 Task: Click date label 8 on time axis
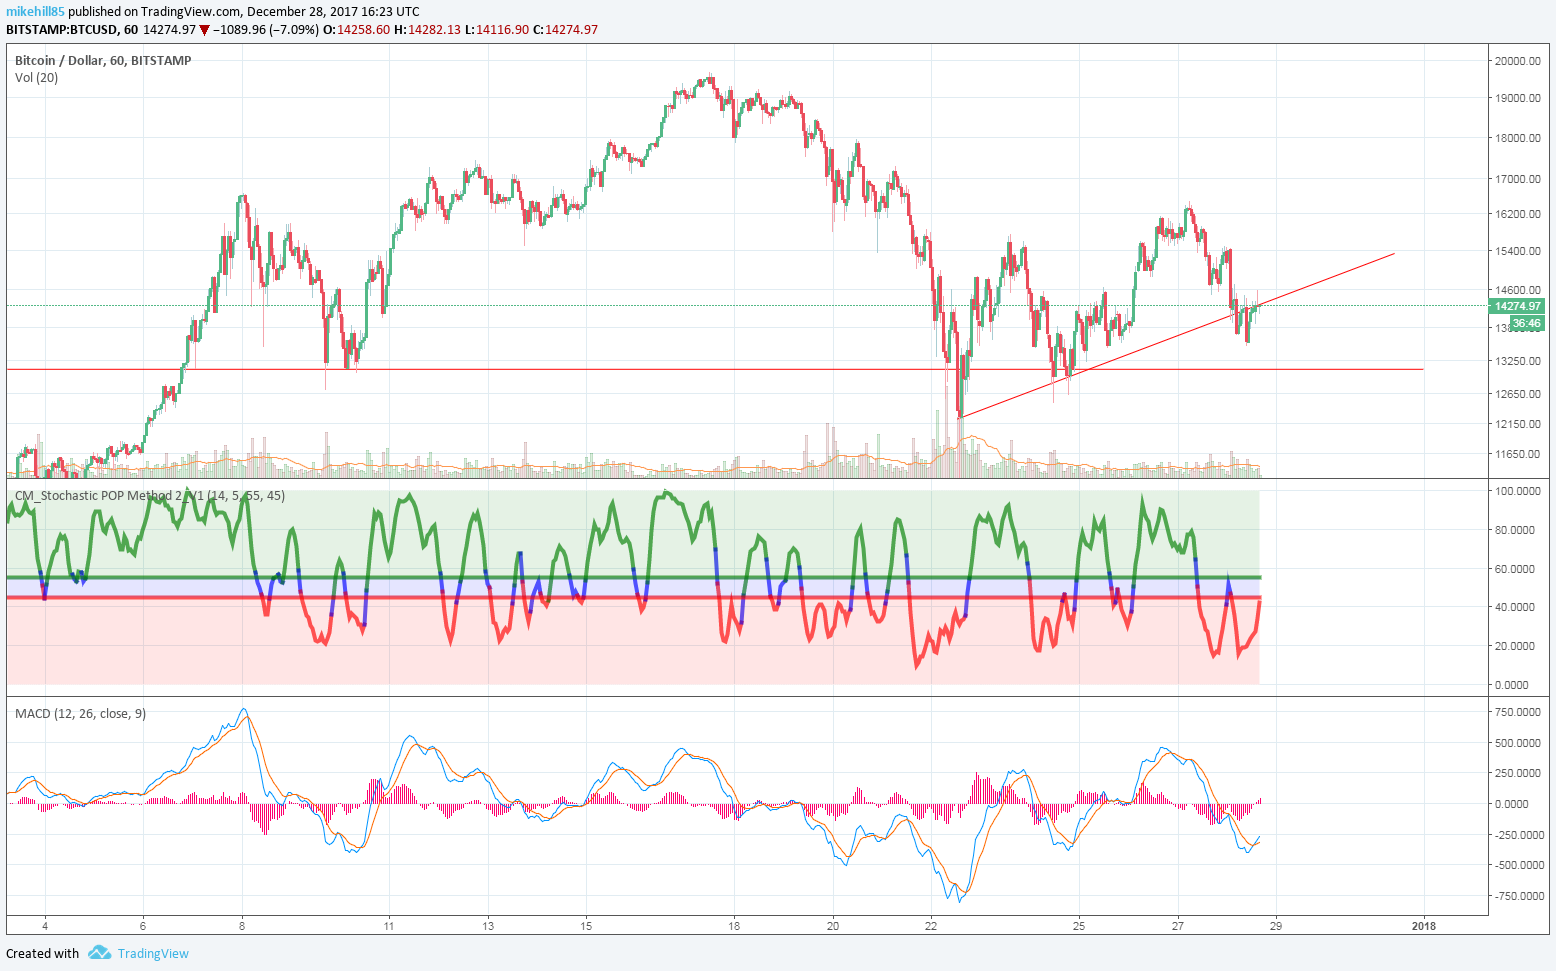[x=242, y=926]
